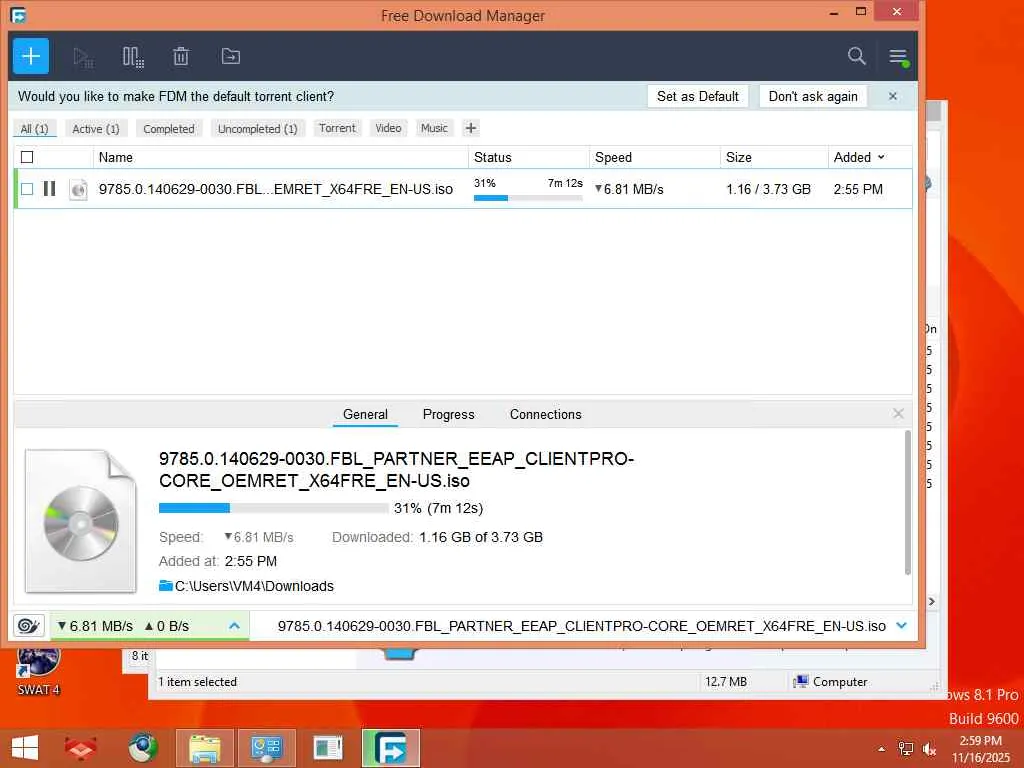The height and width of the screenshot is (768, 1024).
Task: Open the globe browser taskbar icon
Action: [x=142, y=748]
